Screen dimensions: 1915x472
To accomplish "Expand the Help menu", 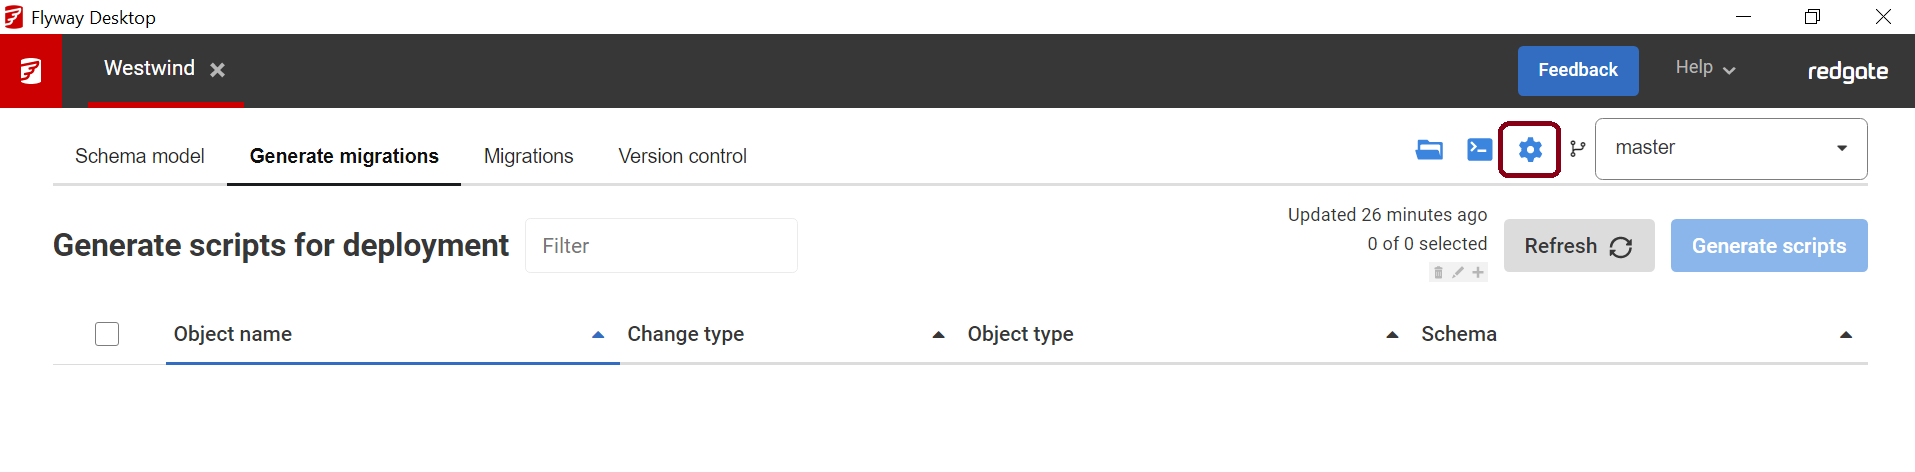I will (1705, 68).
